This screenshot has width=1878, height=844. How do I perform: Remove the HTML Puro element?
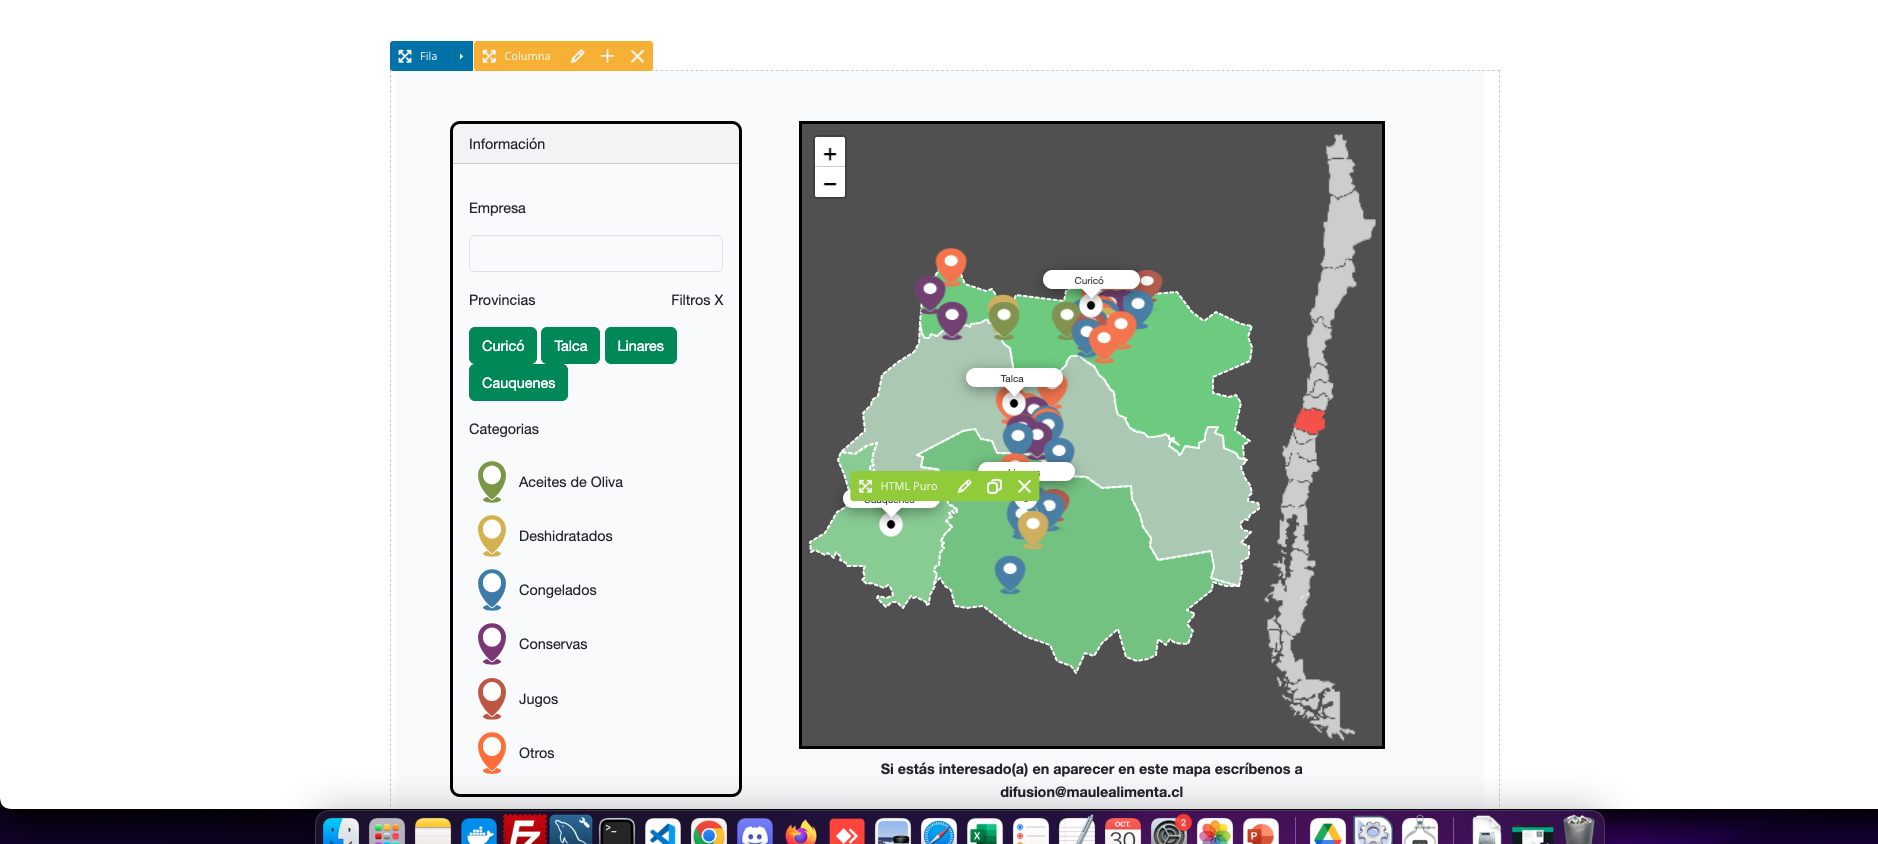click(x=1024, y=486)
